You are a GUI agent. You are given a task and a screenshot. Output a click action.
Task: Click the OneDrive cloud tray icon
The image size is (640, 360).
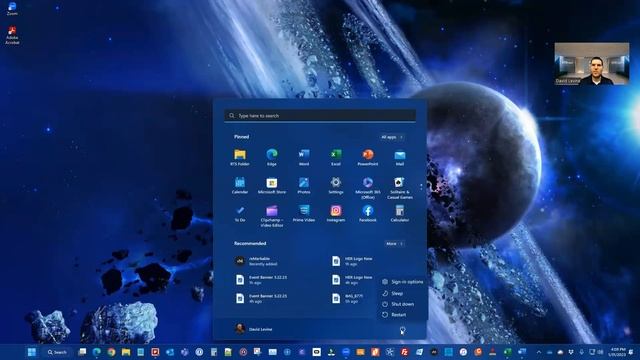coord(560,352)
